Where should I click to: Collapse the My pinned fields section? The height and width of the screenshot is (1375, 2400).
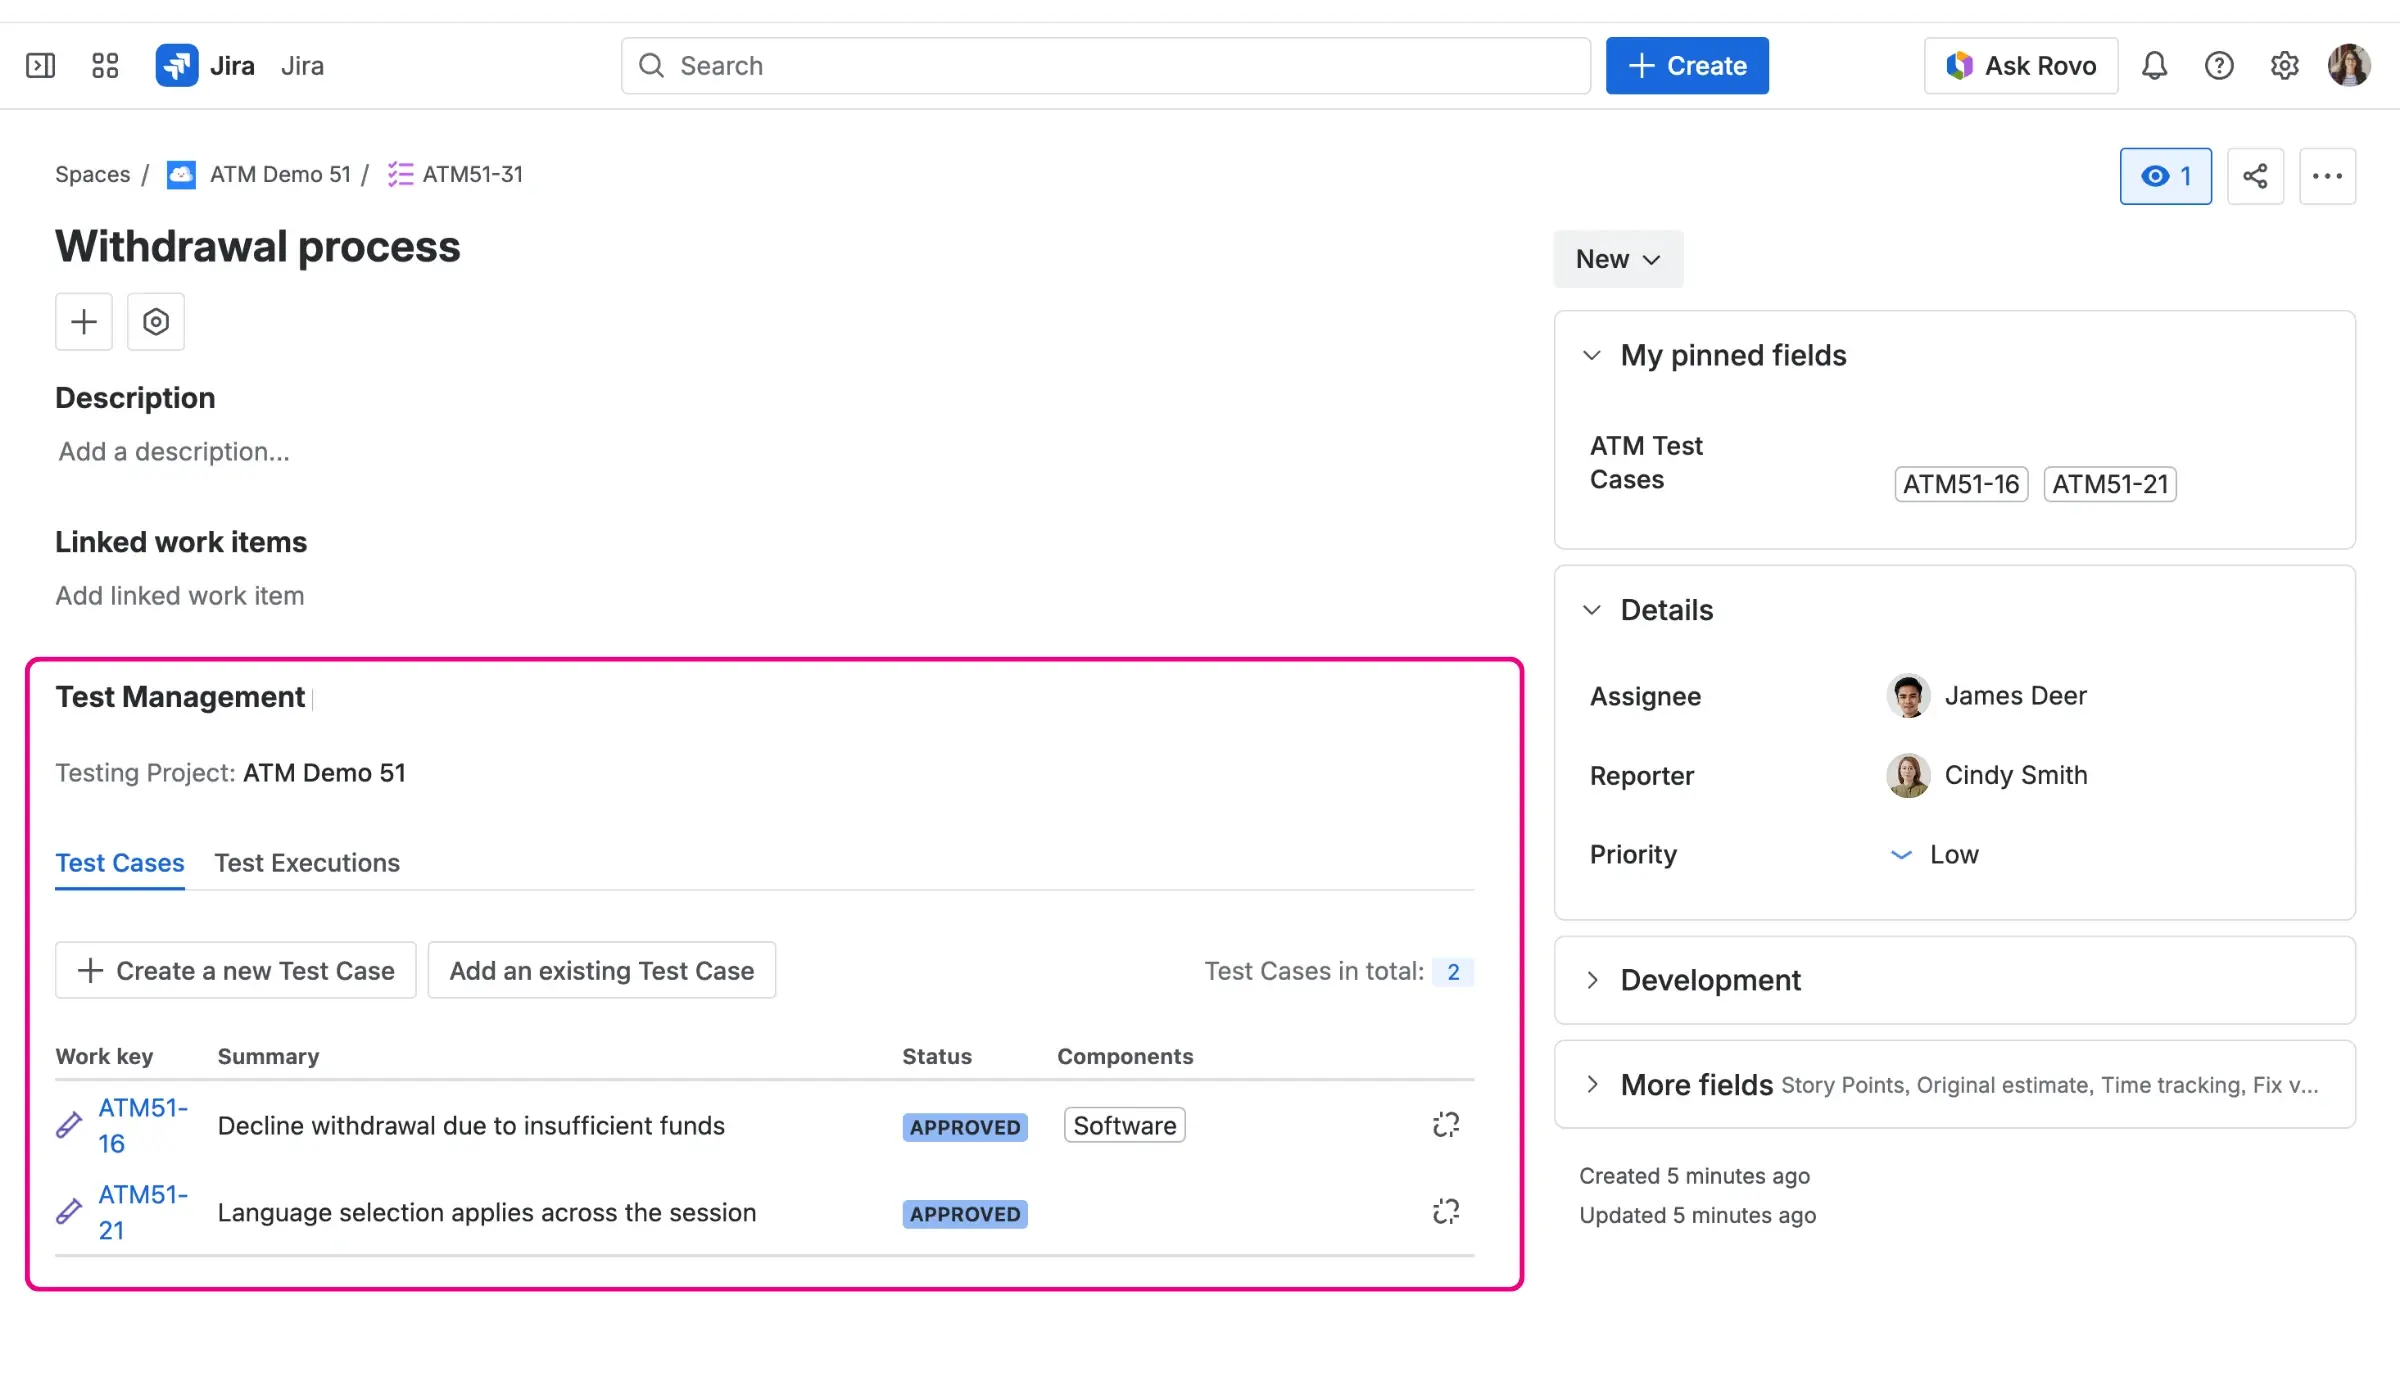[x=1592, y=355]
